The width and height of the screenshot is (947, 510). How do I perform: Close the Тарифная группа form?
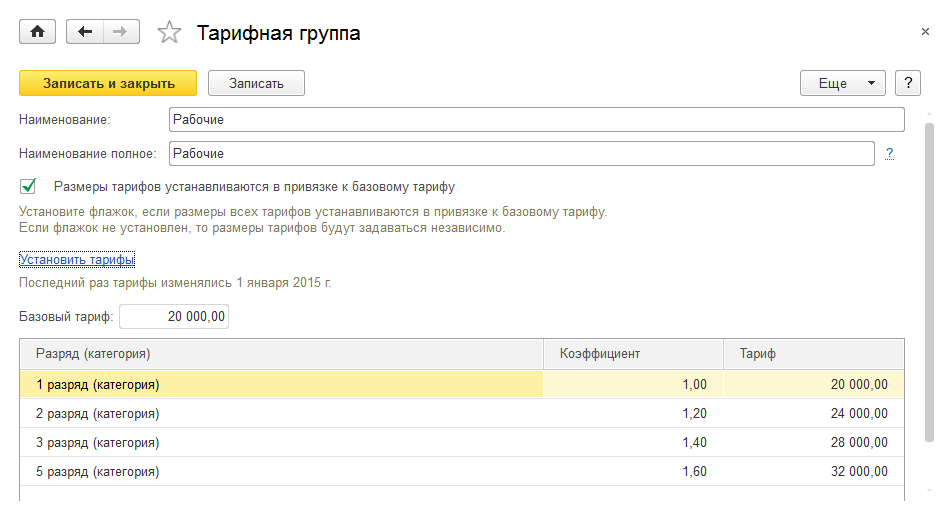tap(925, 32)
